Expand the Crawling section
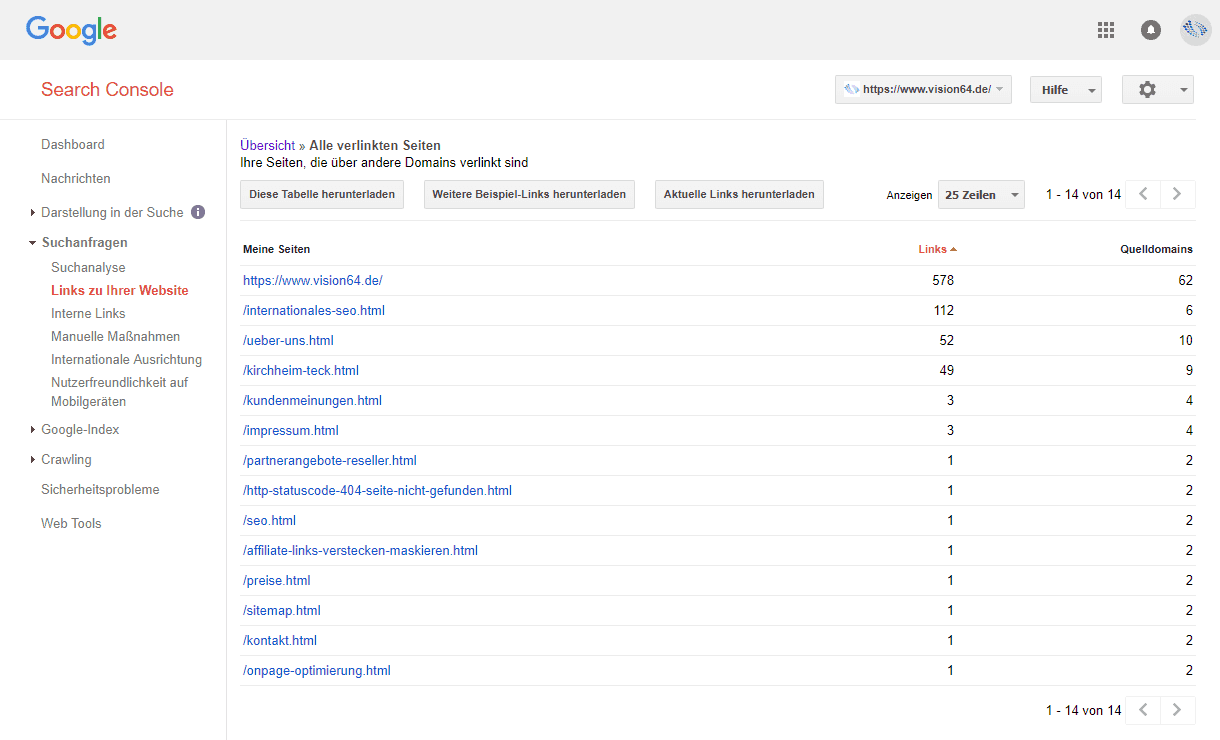 [33, 459]
